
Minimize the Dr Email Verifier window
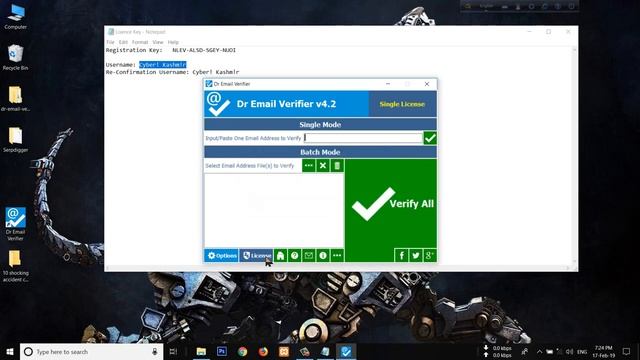[388, 84]
